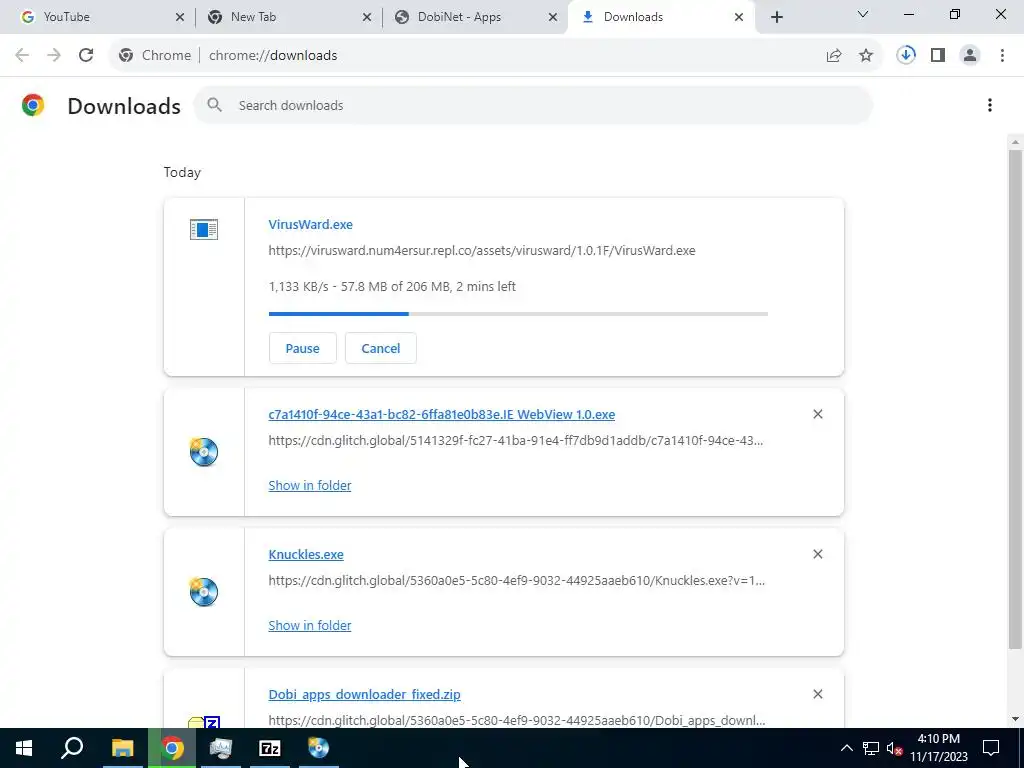Open Chrome's three-dot menu in the toolbar
This screenshot has width=1024, height=768.
[x=1002, y=56]
